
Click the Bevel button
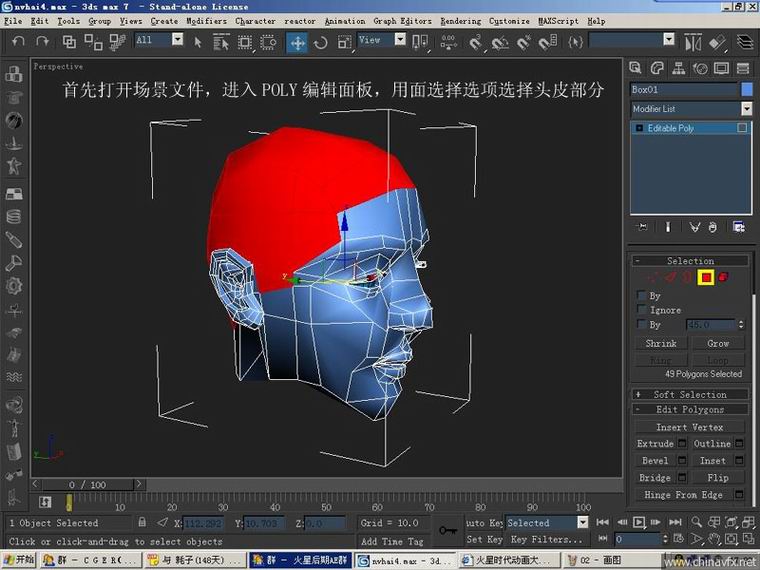pos(655,460)
